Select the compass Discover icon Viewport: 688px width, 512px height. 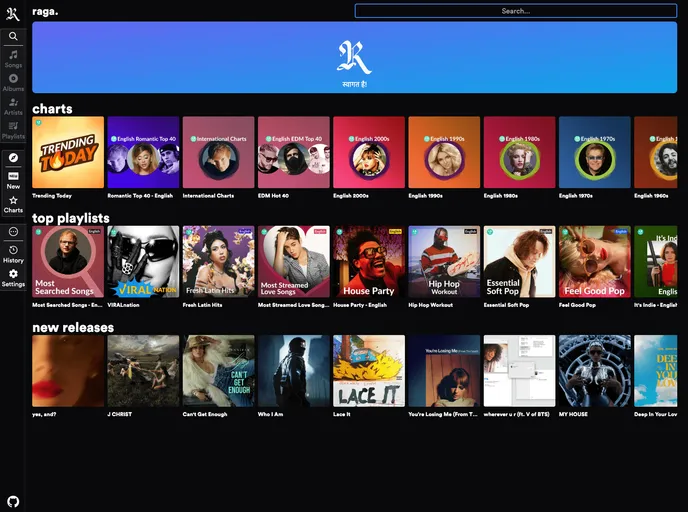tap(13, 158)
